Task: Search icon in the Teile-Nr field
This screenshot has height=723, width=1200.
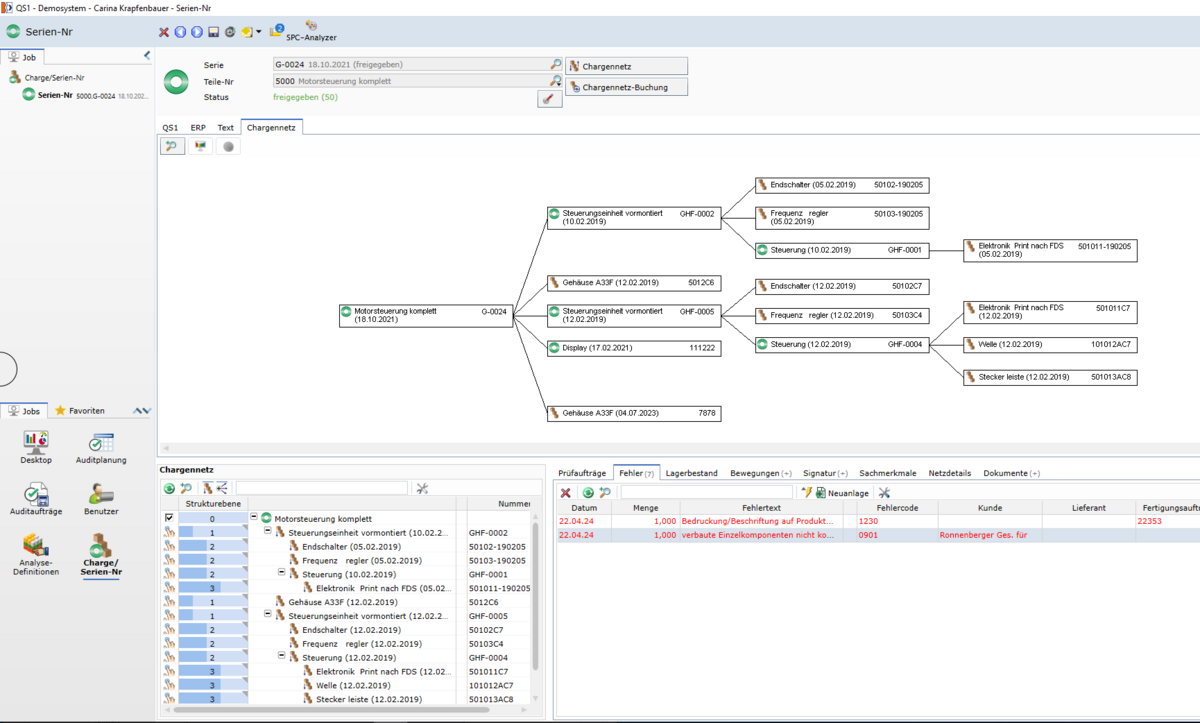Action: tap(556, 80)
